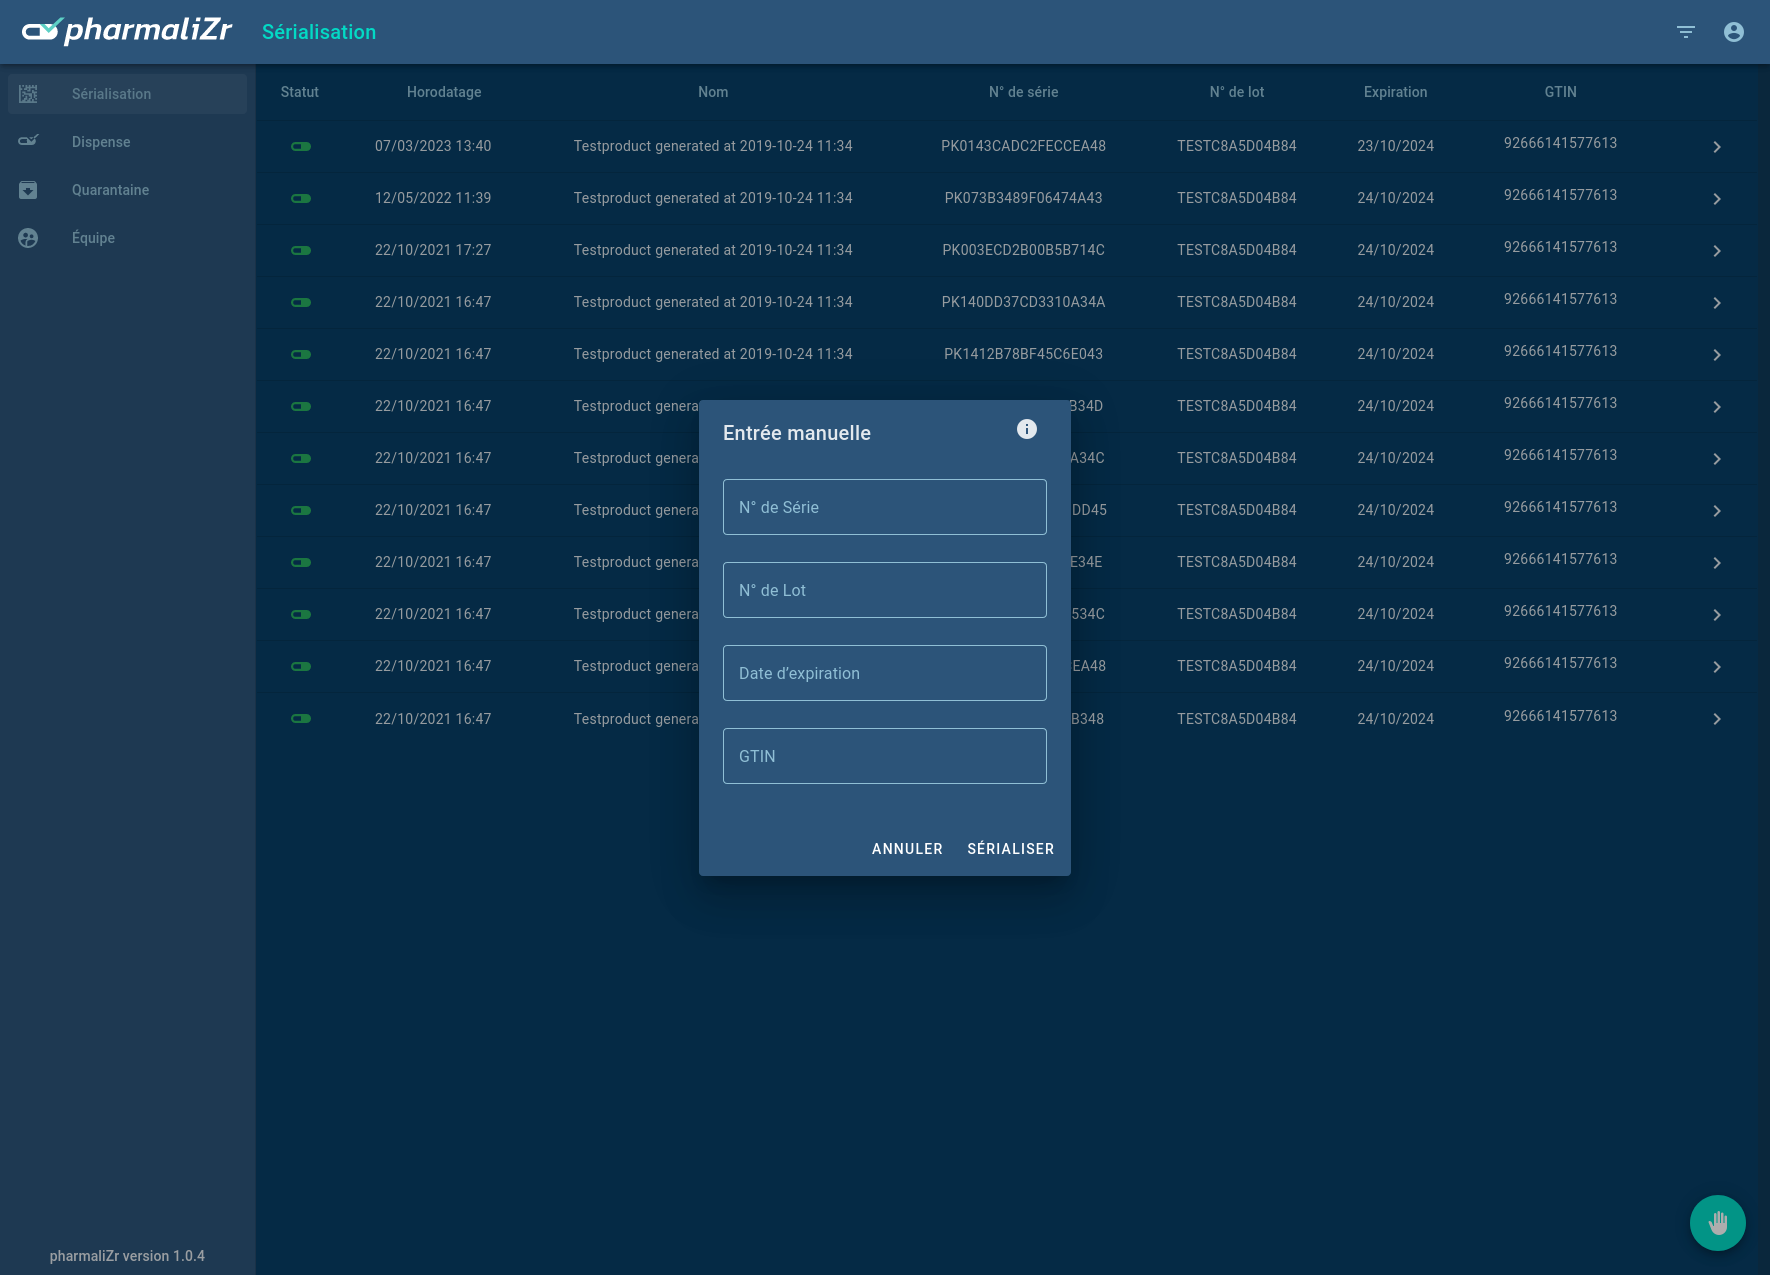This screenshot has height=1275, width=1770.
Task: Click the 23/10/2024 expiration cell
Action: point(1396,146)
